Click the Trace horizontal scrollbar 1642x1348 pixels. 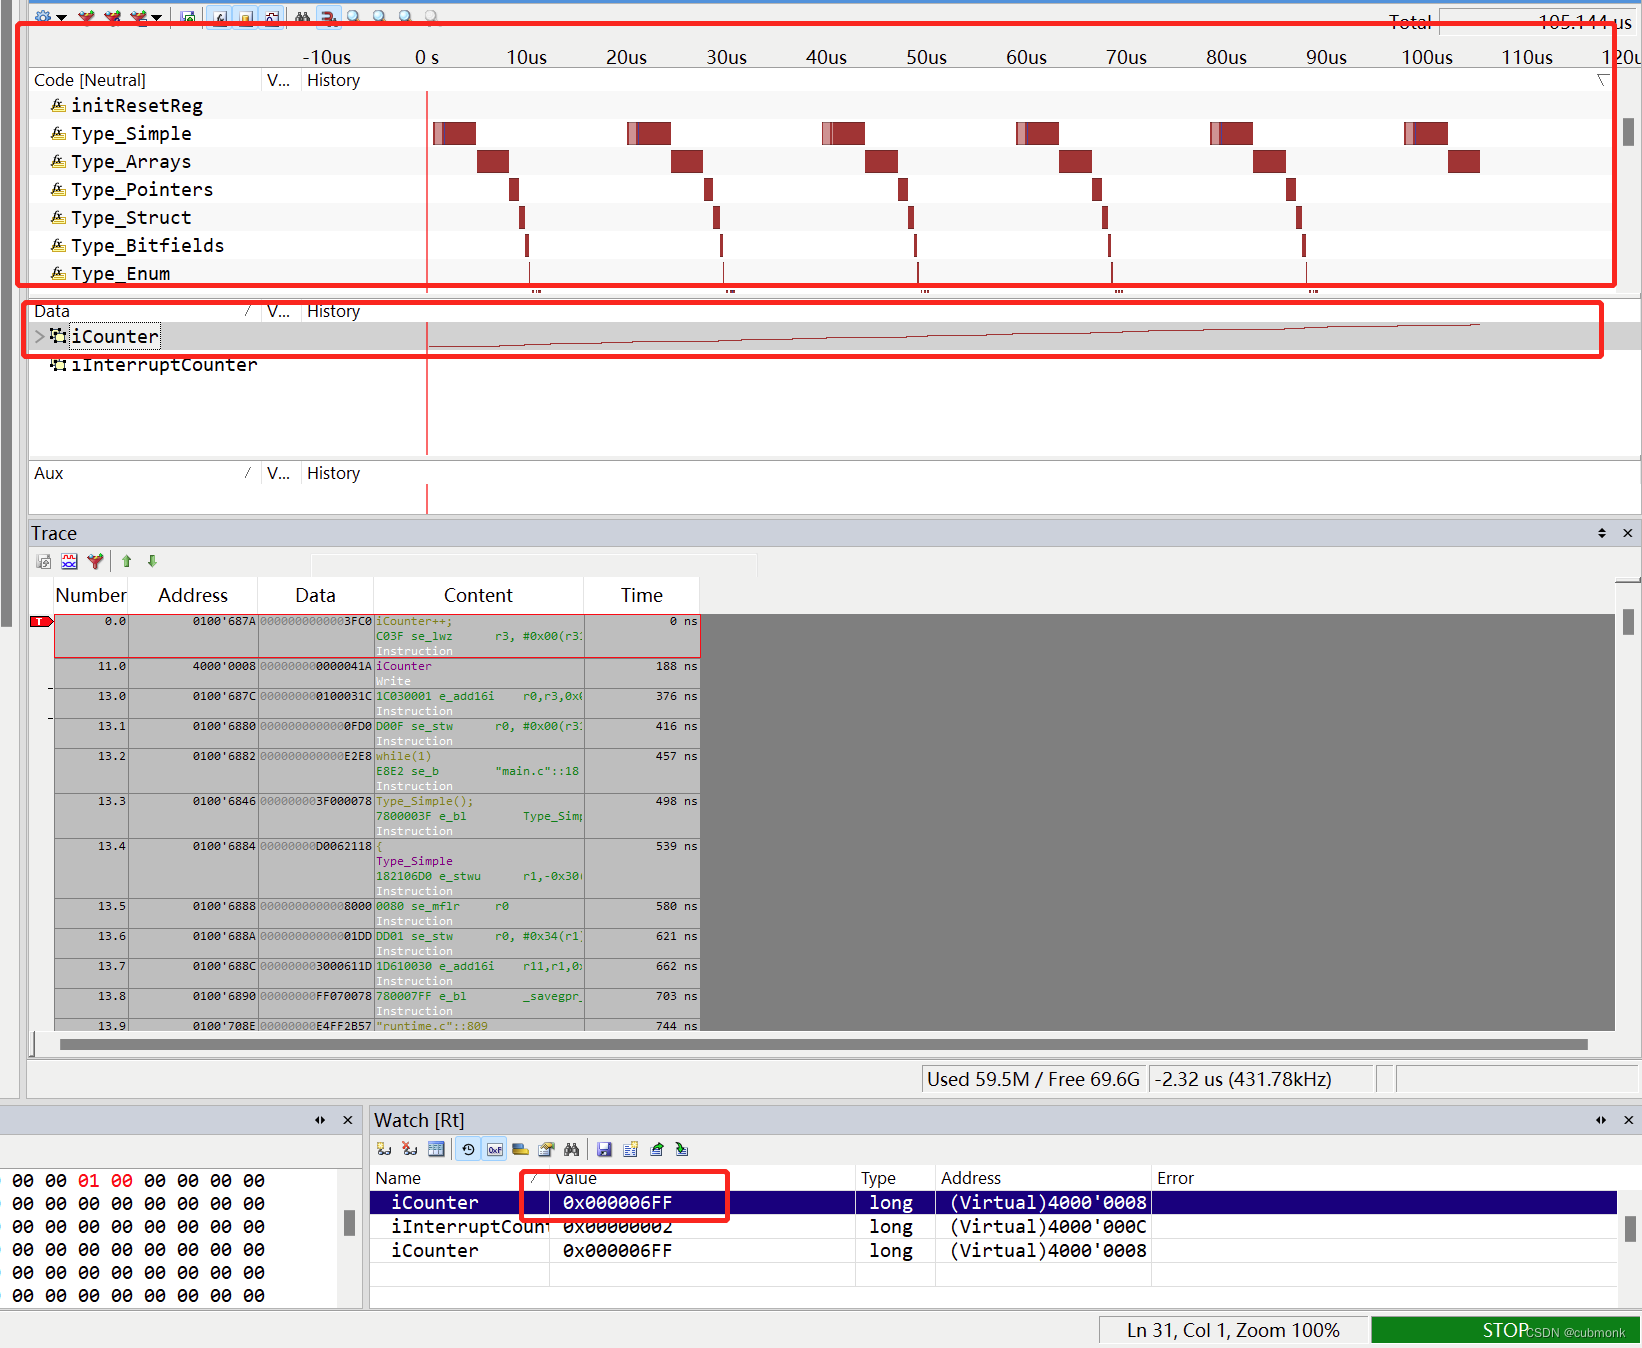823,1044
